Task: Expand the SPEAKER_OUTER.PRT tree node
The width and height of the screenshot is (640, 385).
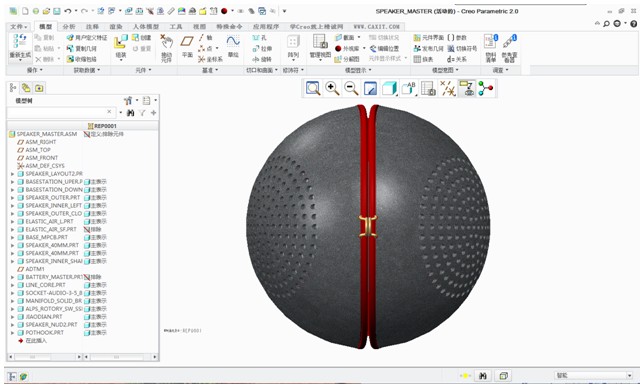Action: pyautogui.click(x=12, y=198)
